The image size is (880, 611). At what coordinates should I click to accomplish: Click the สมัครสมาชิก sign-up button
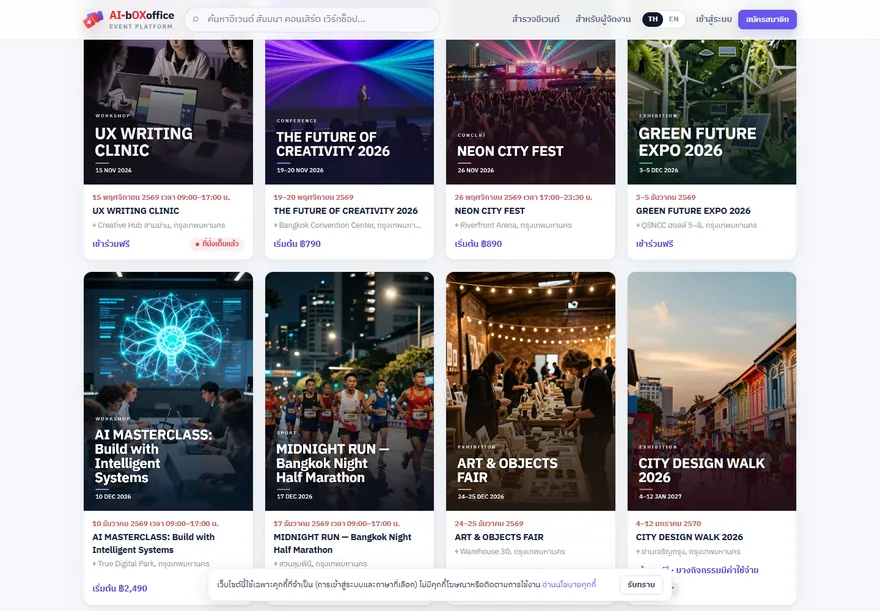point(767,19)
